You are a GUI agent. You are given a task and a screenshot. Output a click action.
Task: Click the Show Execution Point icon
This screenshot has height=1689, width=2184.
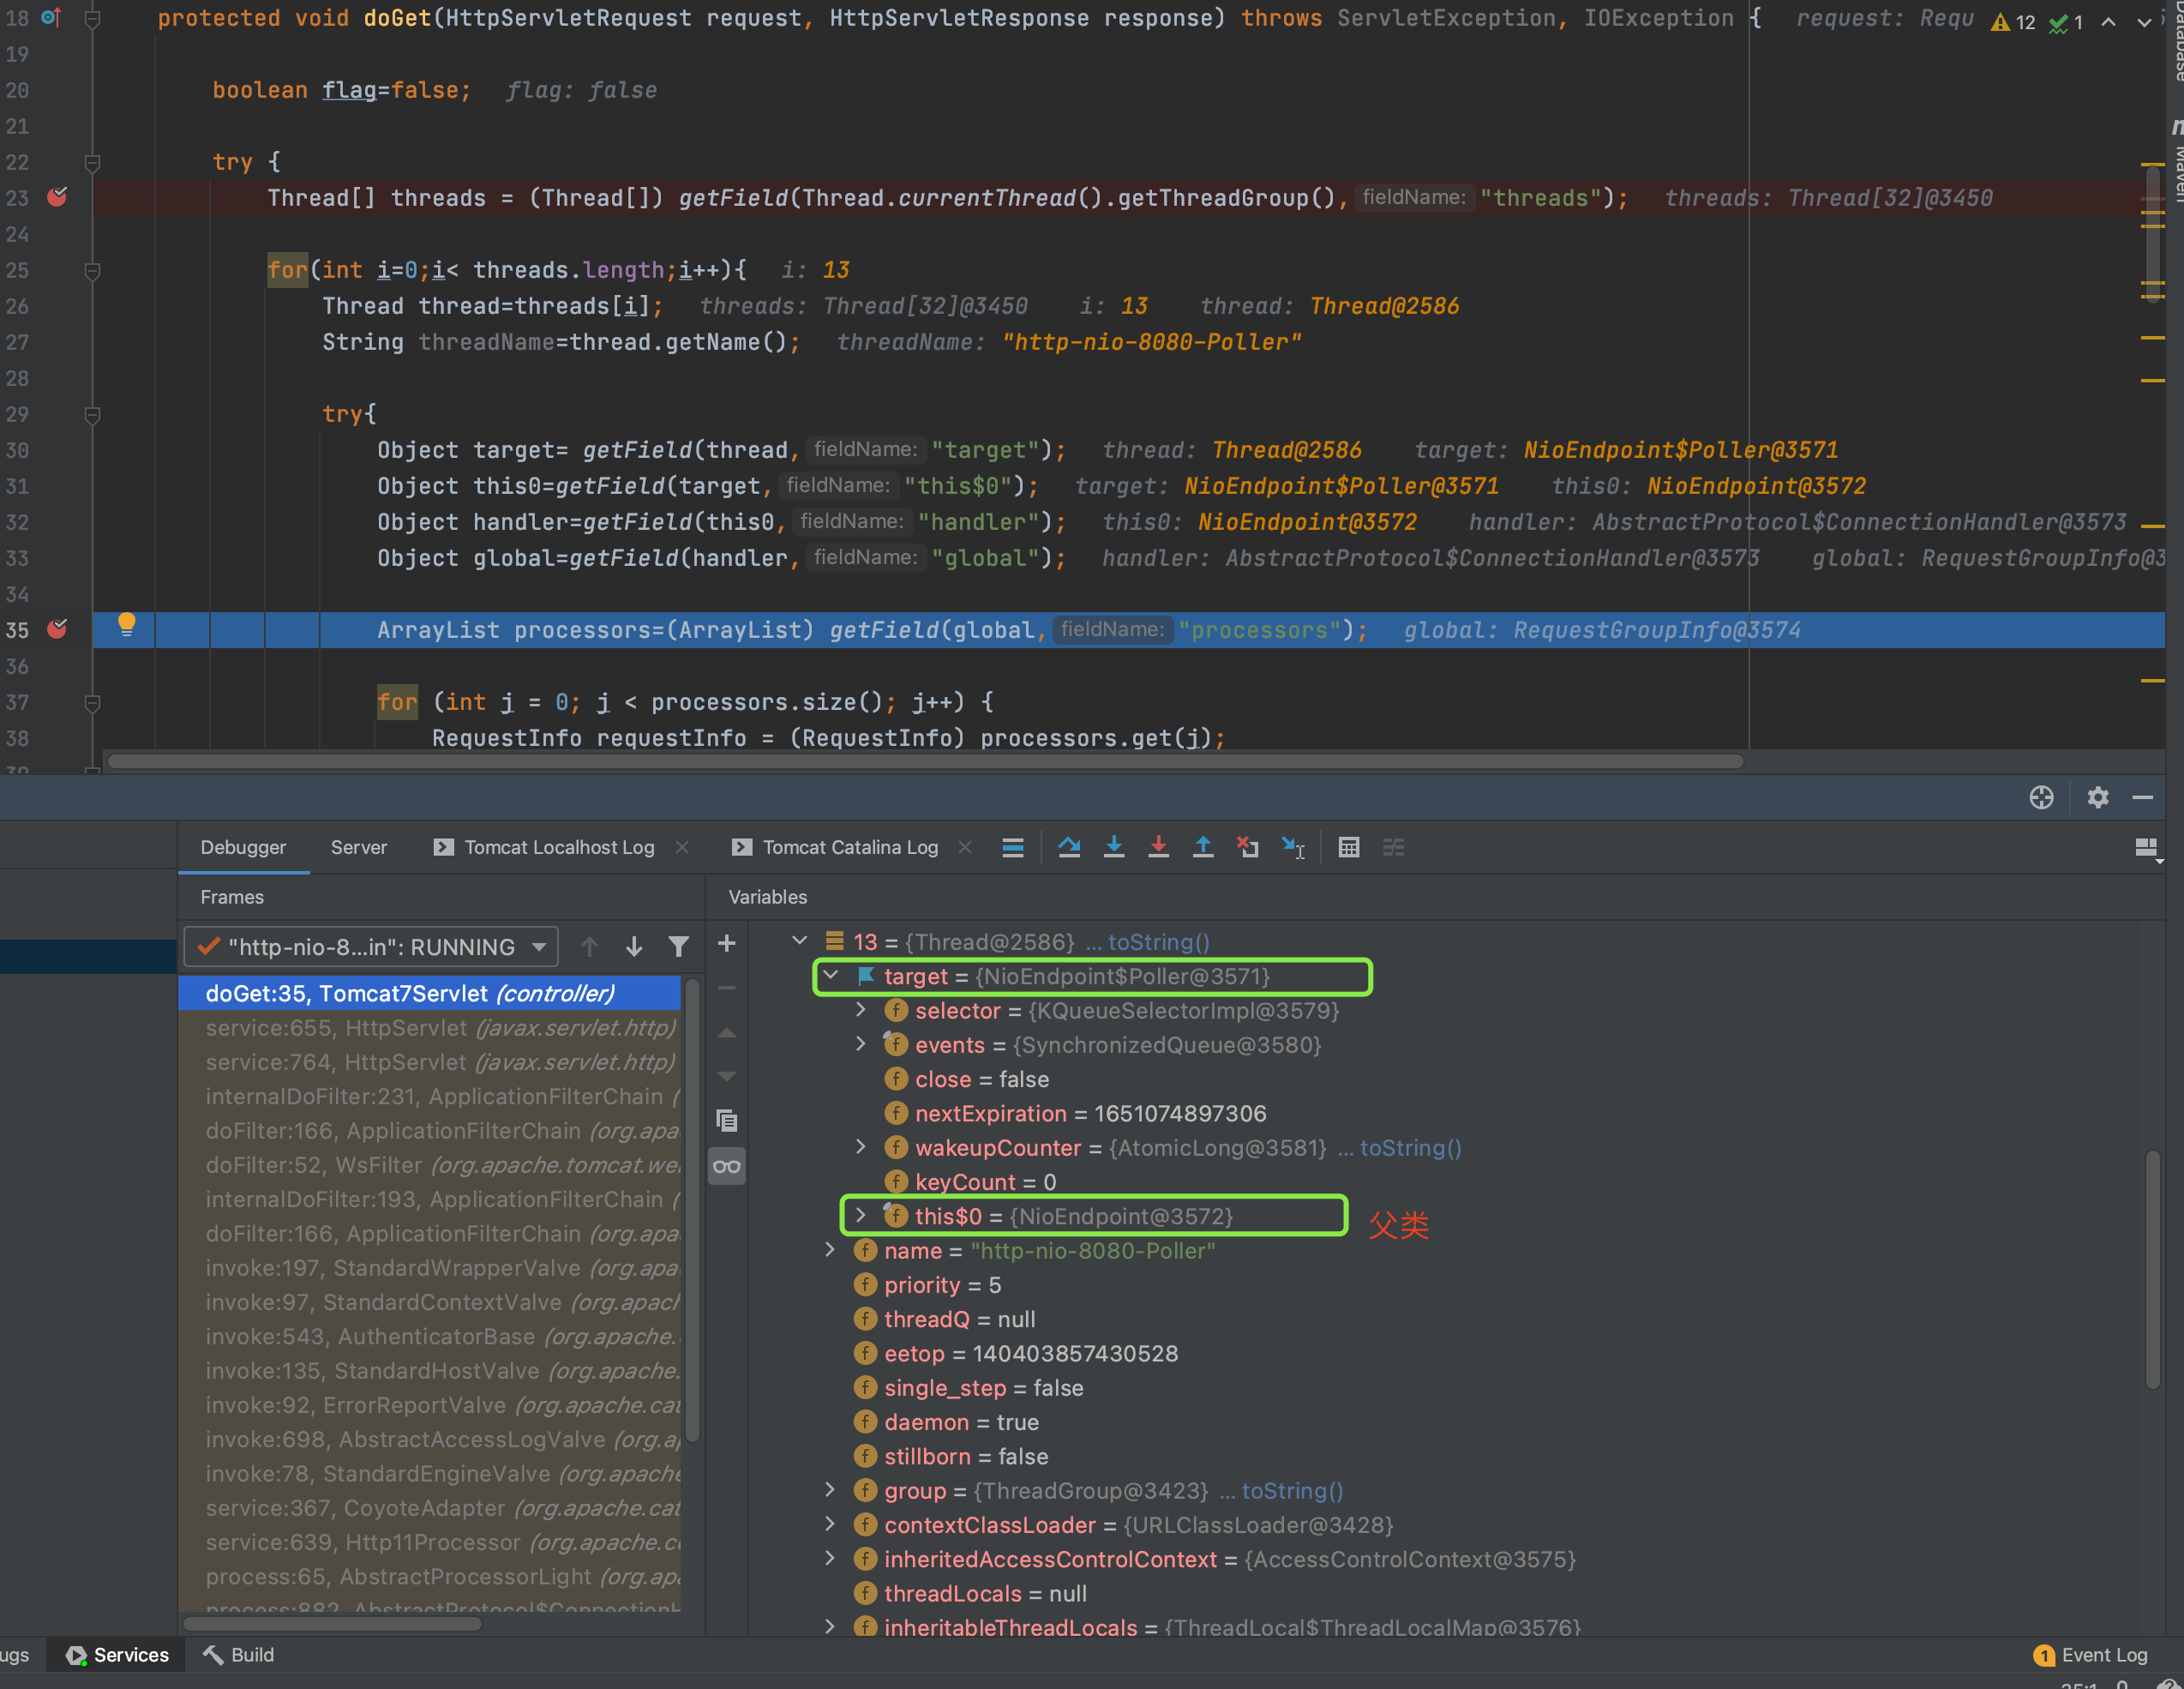[1012, 847]
